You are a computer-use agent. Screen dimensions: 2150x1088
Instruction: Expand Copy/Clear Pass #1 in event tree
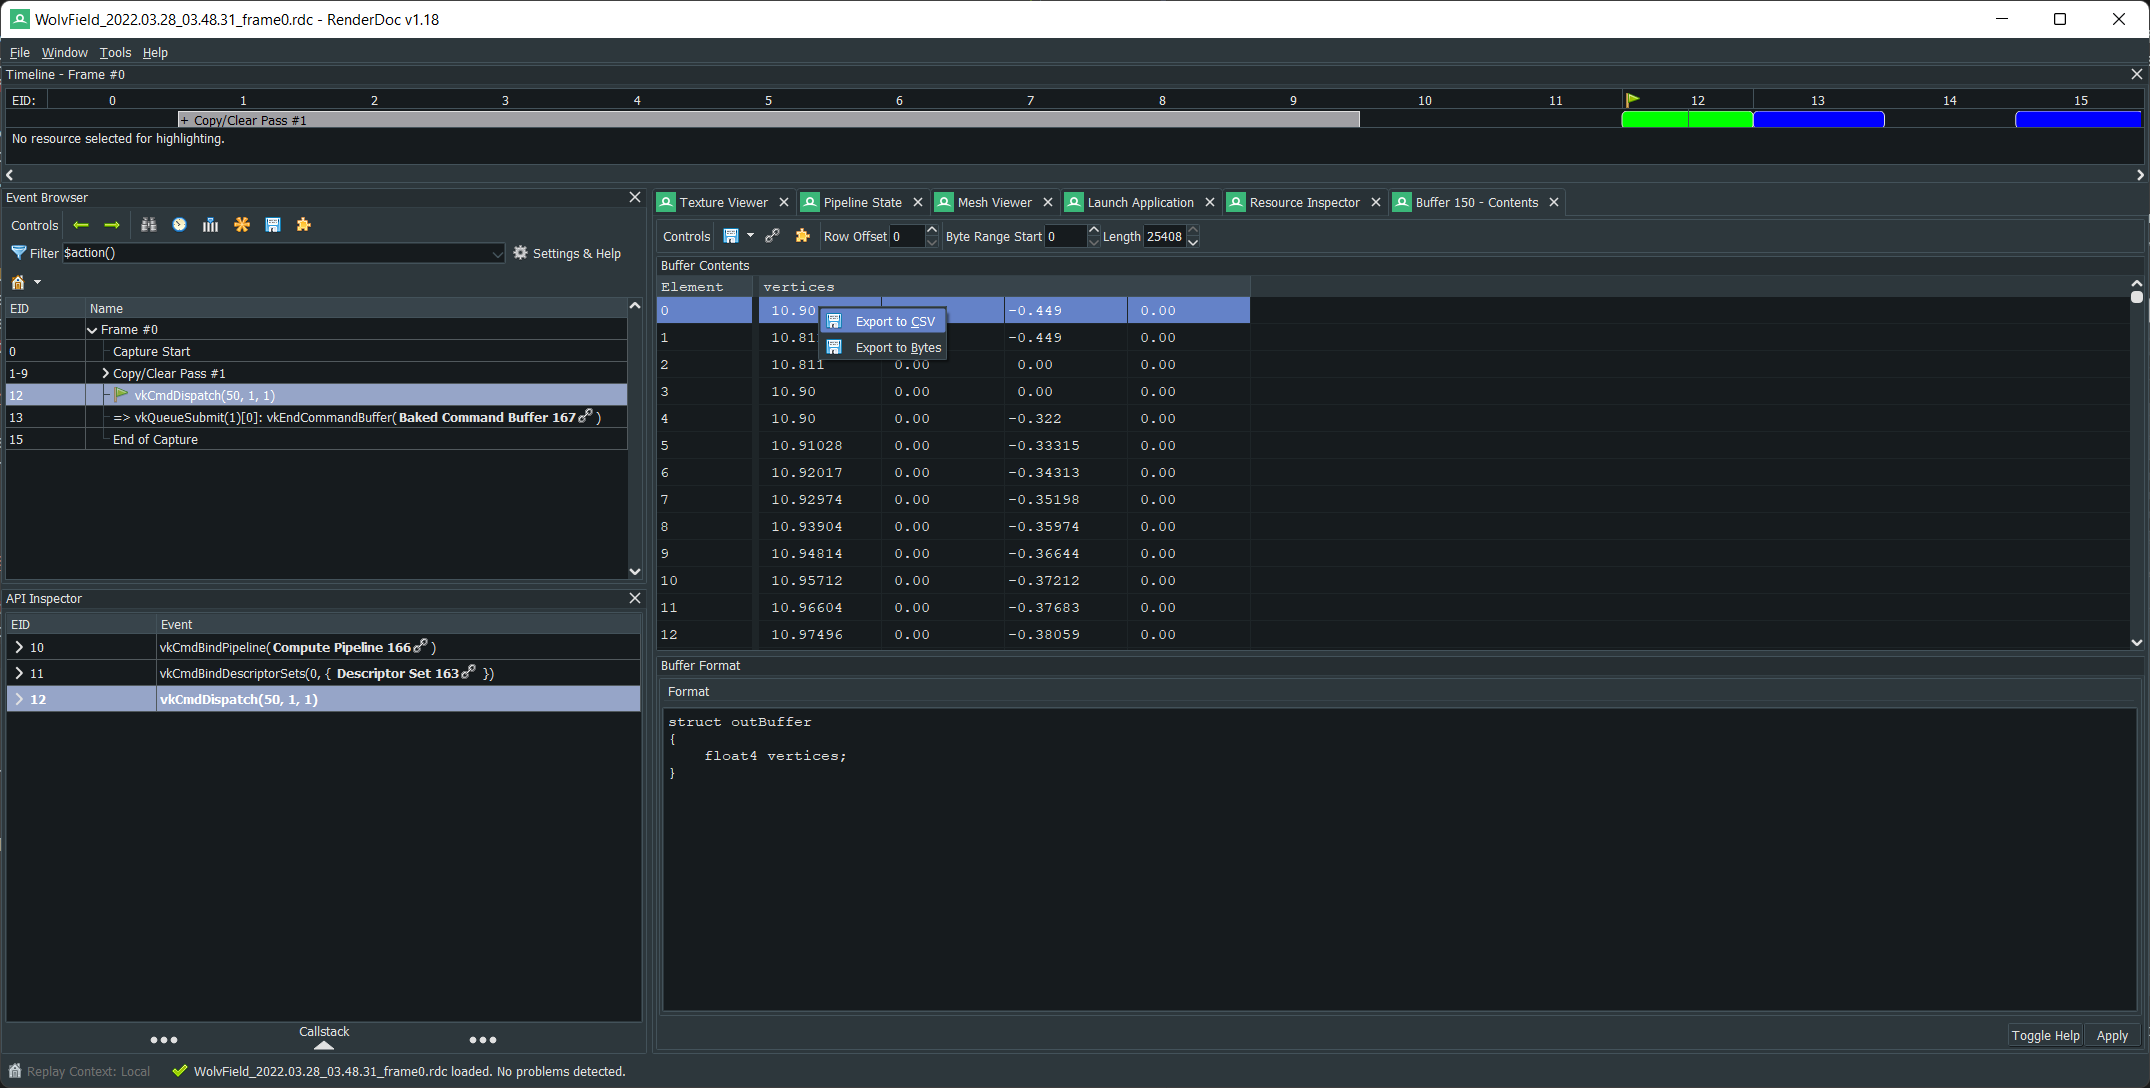click(105, 373)
